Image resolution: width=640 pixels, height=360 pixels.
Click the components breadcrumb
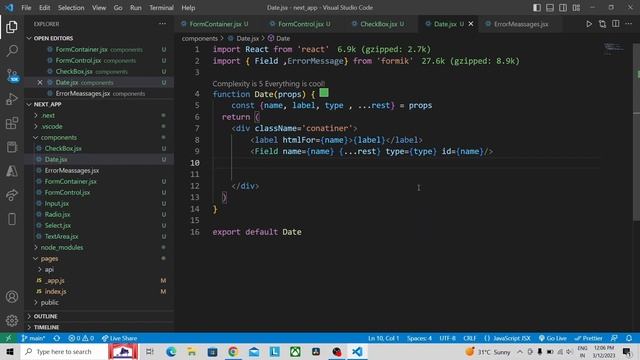click(200, 38)
